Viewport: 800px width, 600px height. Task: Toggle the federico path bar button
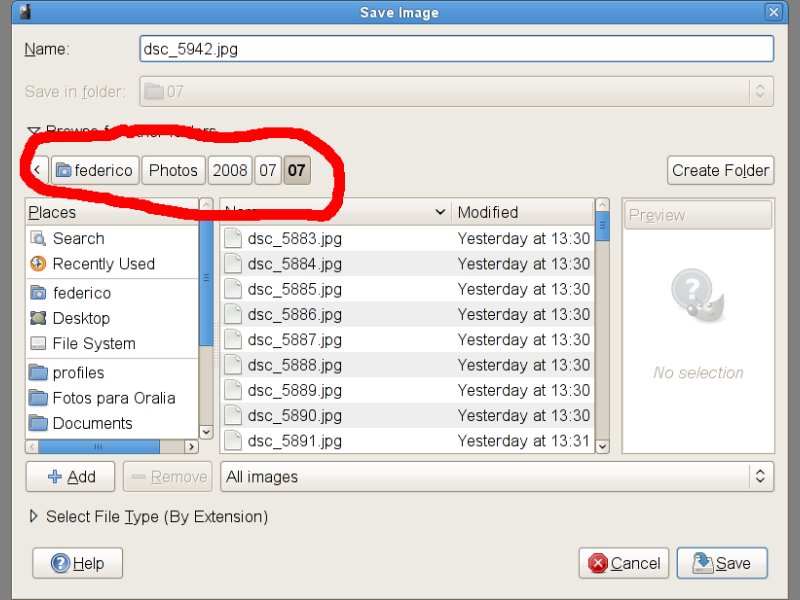[94, 170]
